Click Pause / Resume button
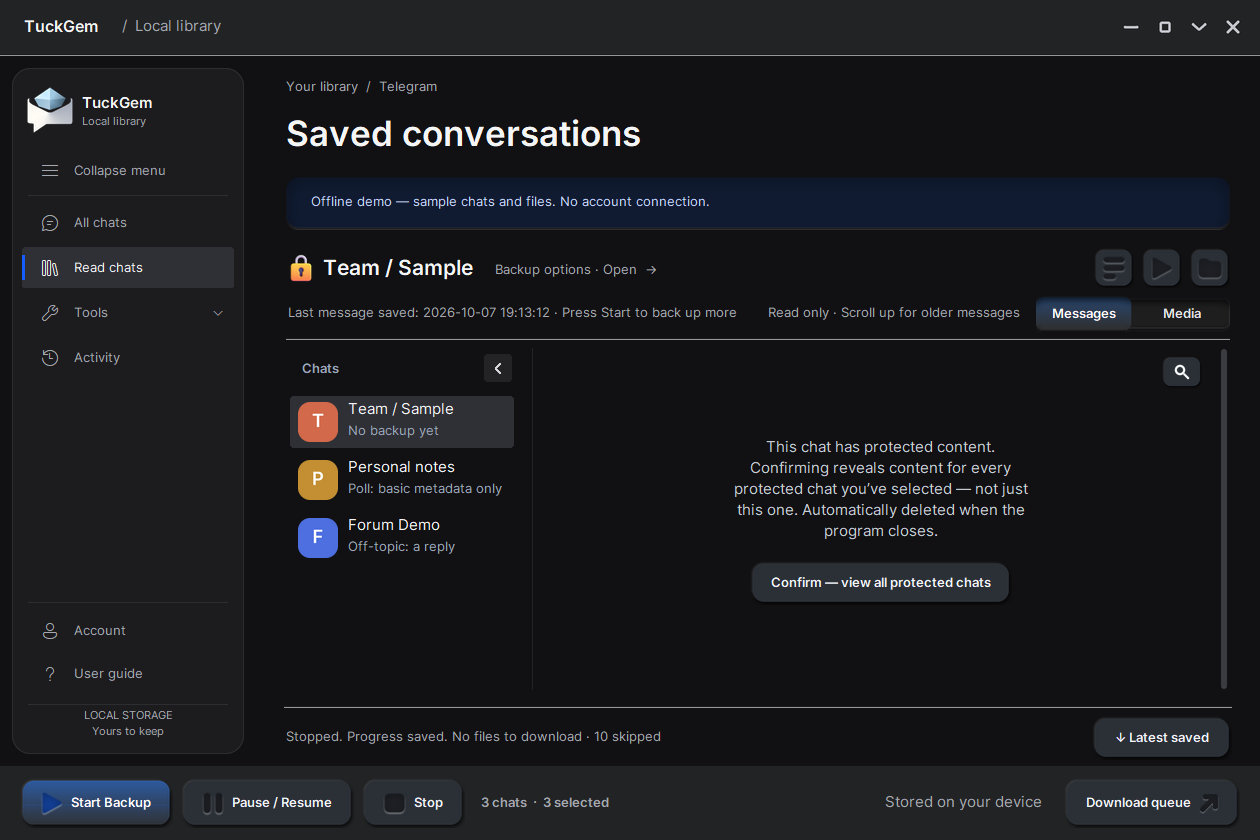 [x=267, y=803]
